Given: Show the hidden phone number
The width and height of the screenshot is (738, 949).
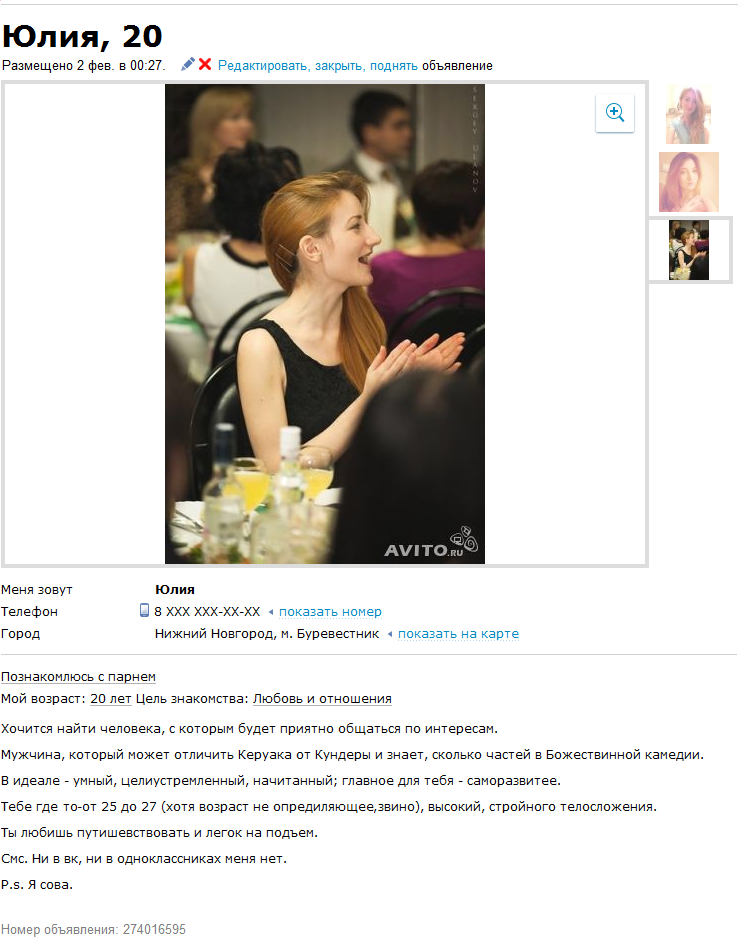Looking at the screenshot, I should tap(330, 612).
